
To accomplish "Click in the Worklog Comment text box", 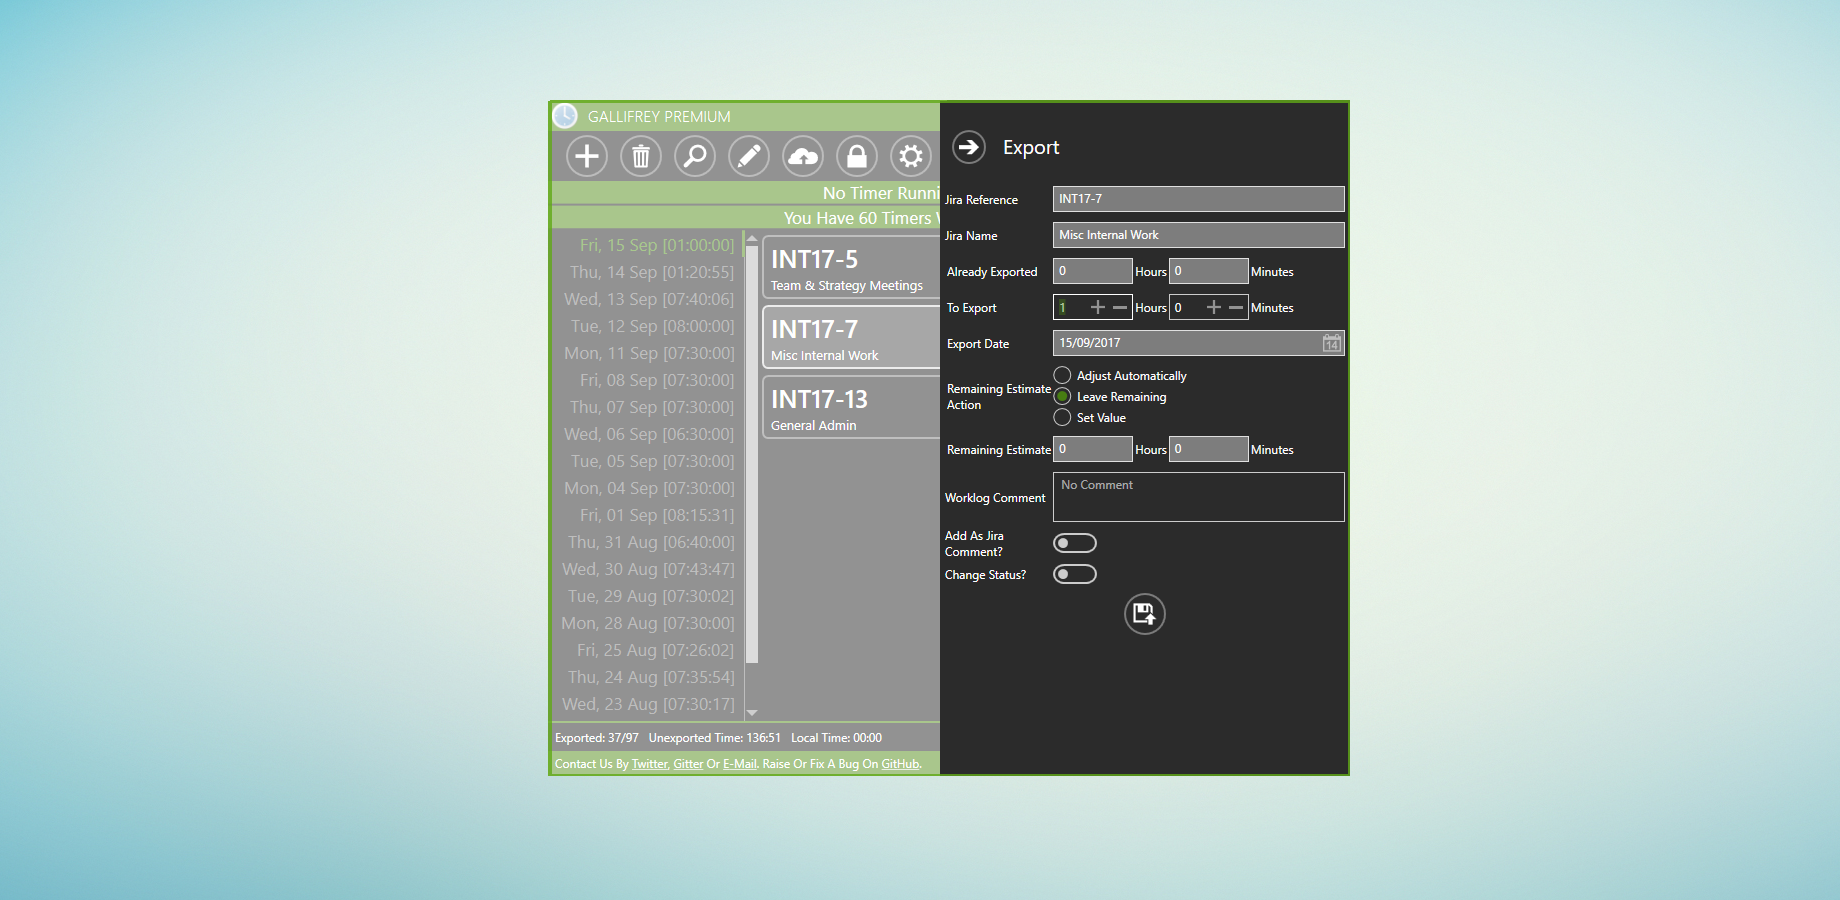I will [x=1198, y=497].
